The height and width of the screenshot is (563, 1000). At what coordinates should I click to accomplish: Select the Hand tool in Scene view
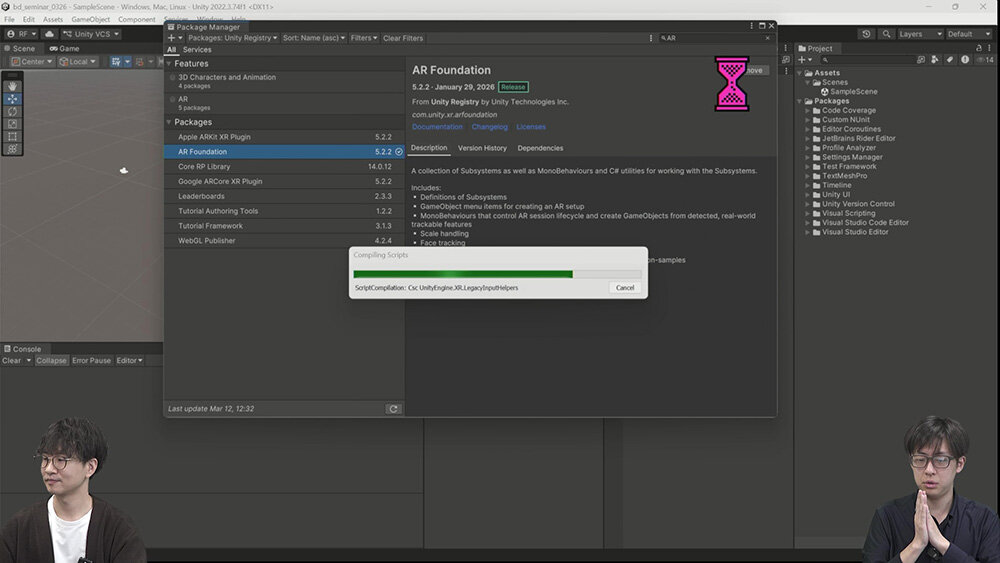[12, 86]
